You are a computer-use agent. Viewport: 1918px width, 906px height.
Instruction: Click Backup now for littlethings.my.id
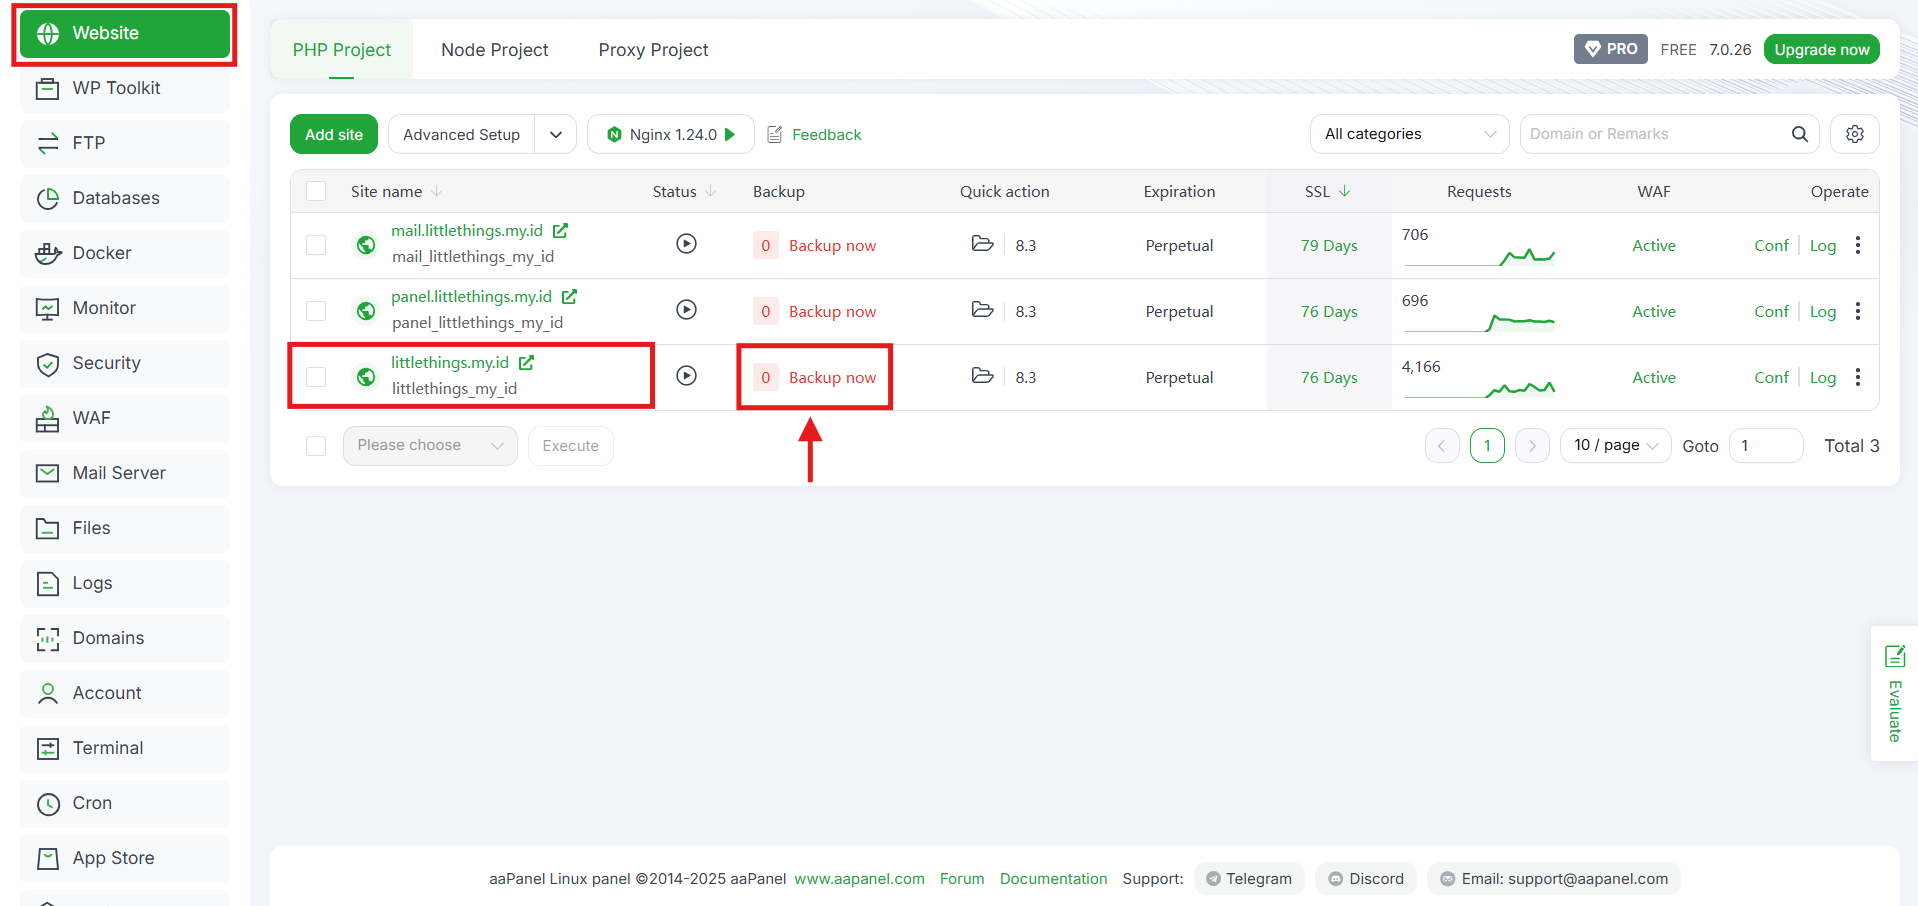tap(832, 378)
